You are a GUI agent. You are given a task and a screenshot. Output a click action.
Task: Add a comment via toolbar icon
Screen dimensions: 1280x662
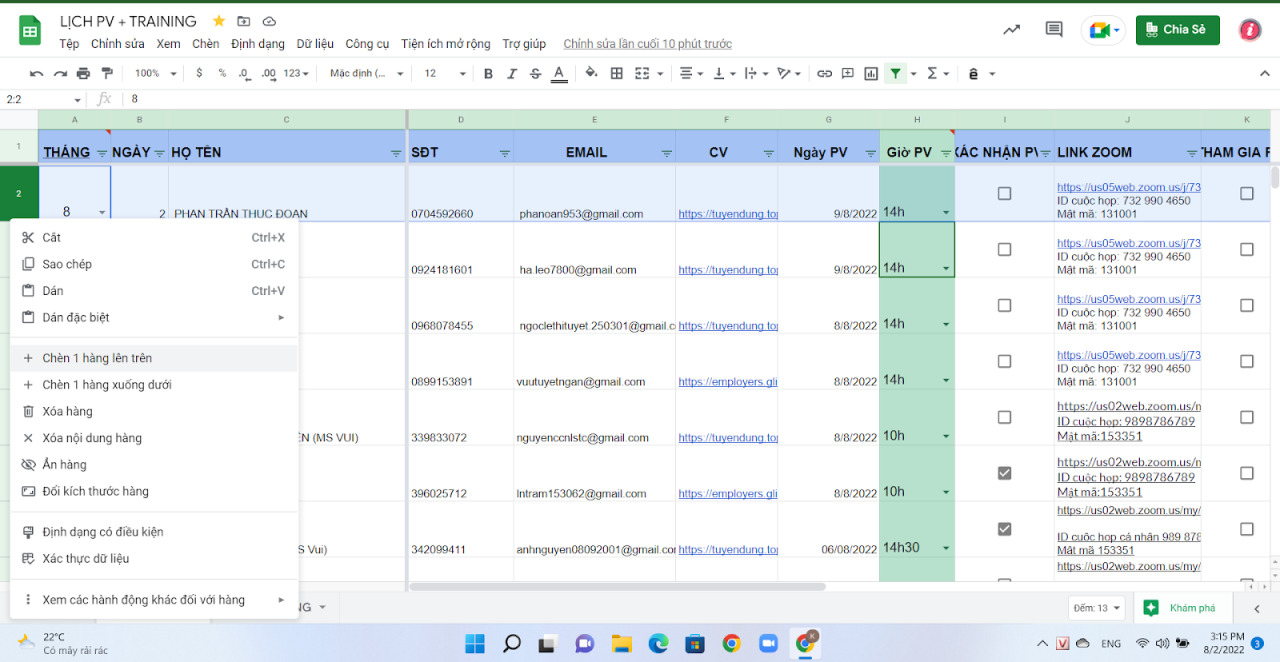(848, 73)
